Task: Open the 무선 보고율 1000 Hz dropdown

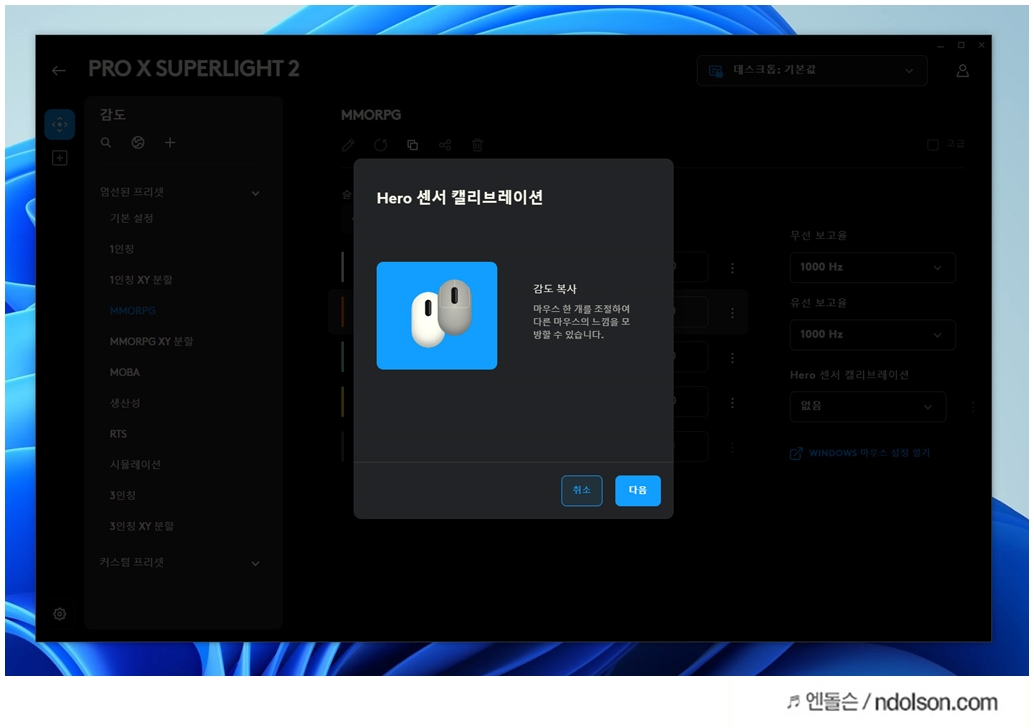Action: coord(872,267)
